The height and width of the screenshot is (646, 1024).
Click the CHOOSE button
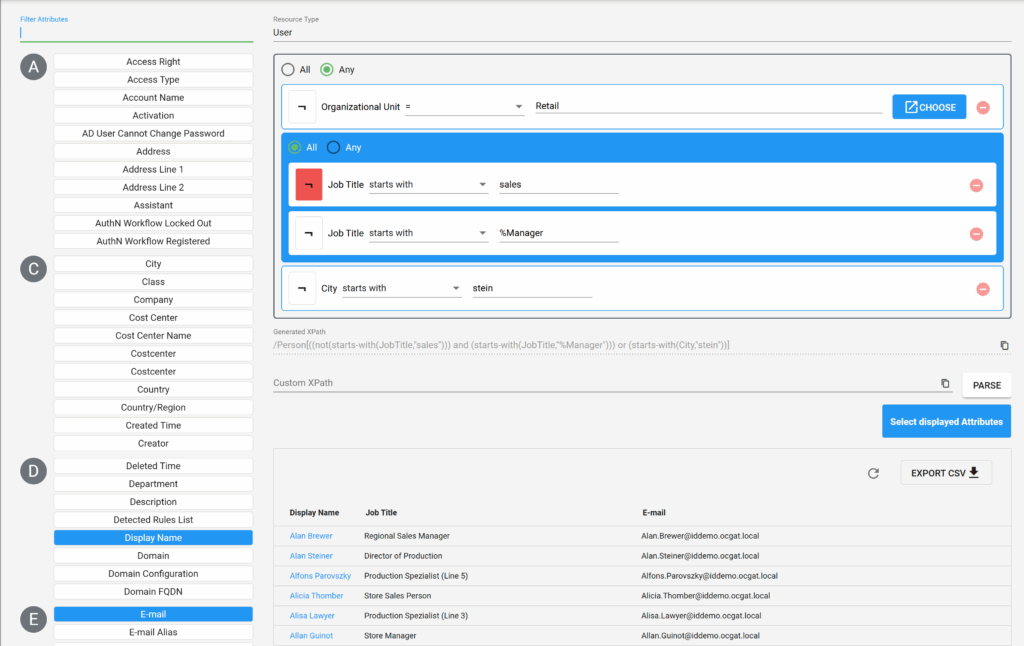coord(929,107)
